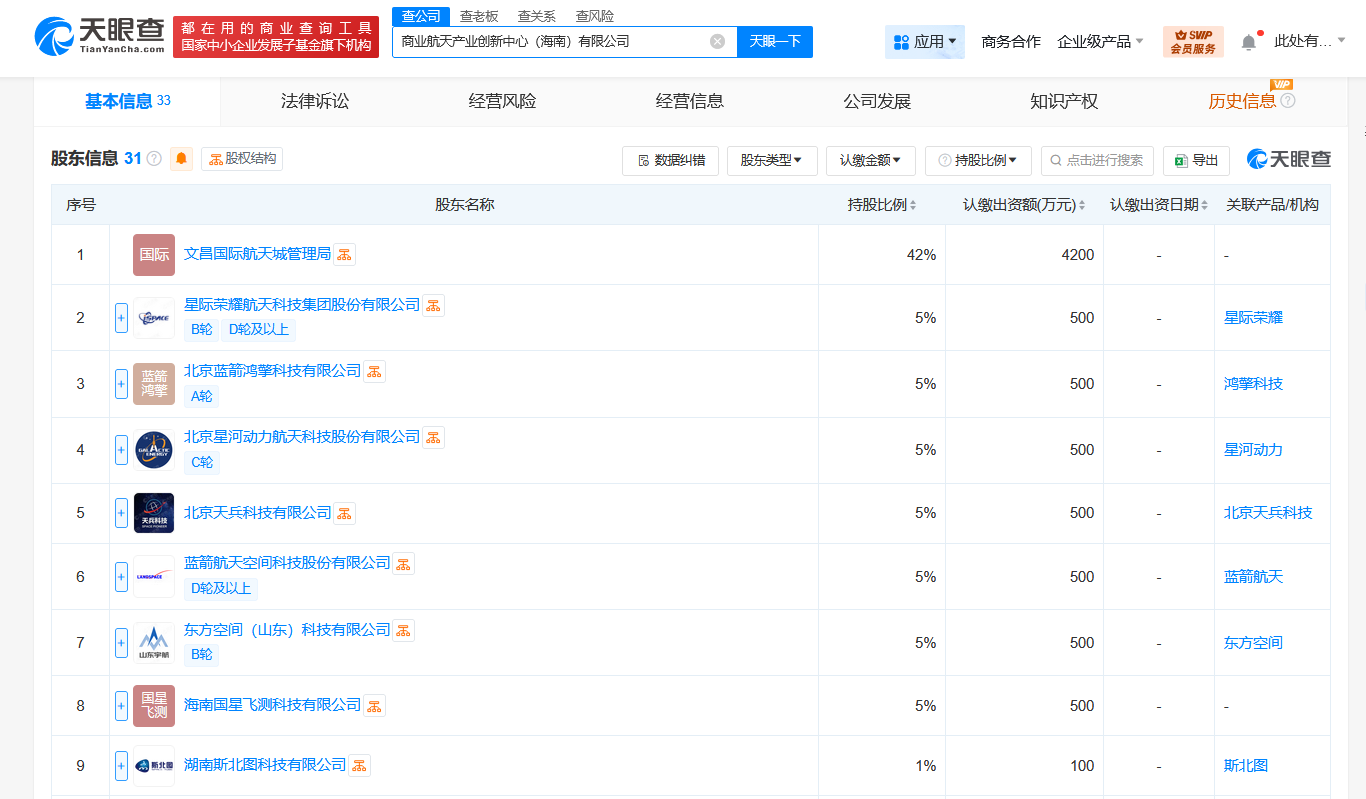Sort table by 认缴出资日期 column
This screenshot has height=799, width=1366.
click(x=1160, y=205)
